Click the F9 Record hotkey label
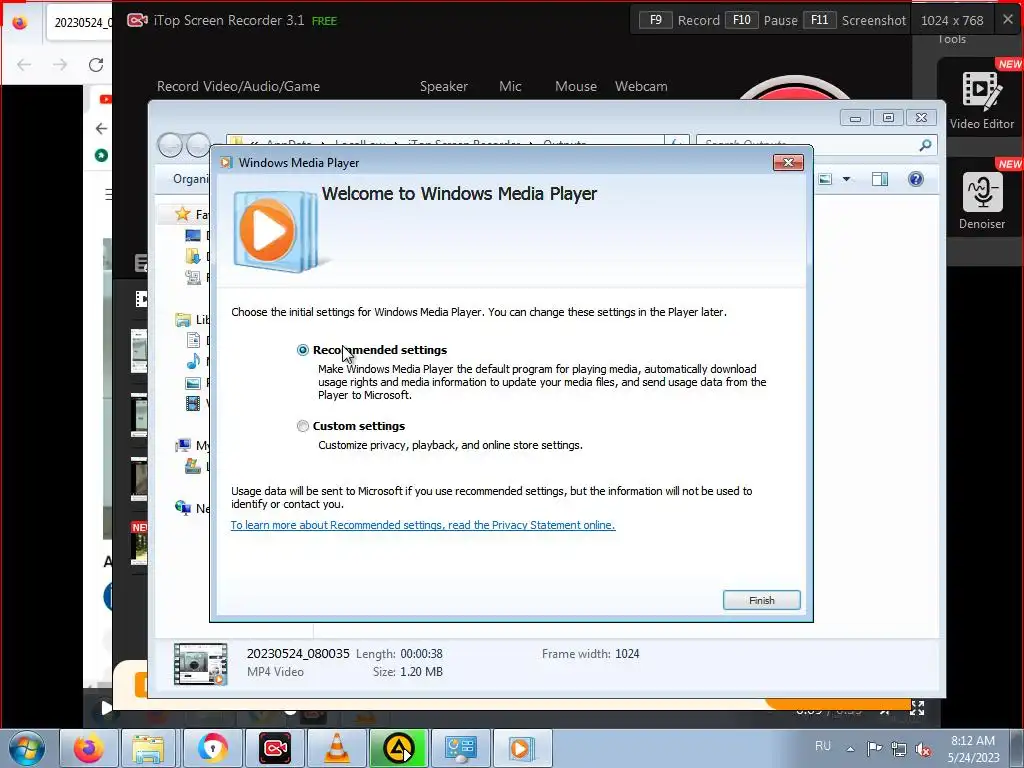 679,20
